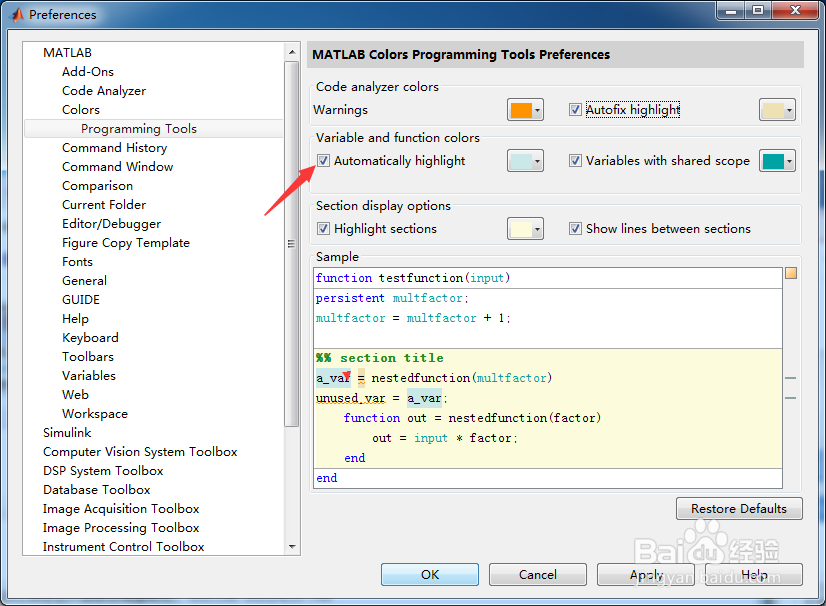Toggle Variables with shared scope checkbox
The width and height of the screenshot is (826, 606).
click(x=575, y=161)
